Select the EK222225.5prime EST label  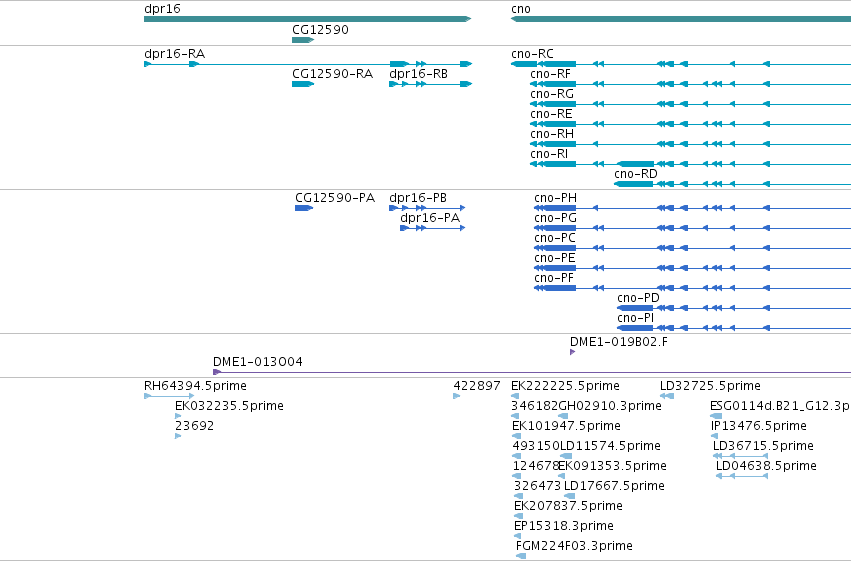[565, 386]
